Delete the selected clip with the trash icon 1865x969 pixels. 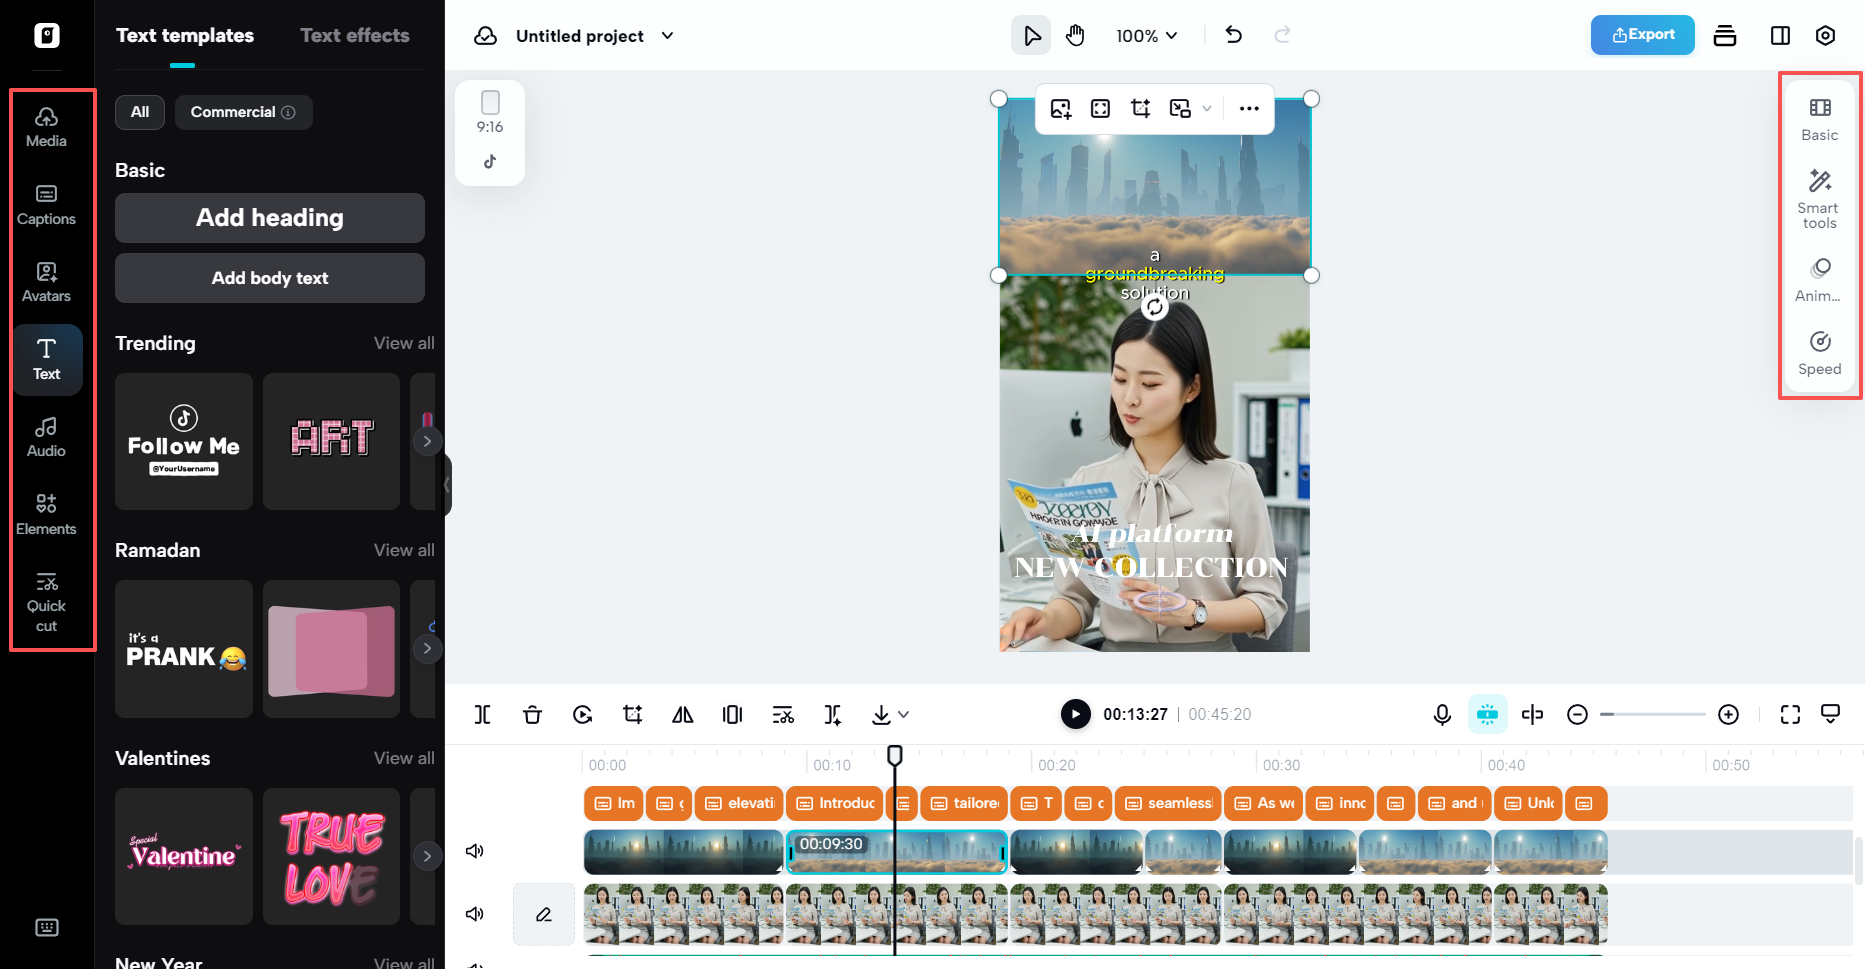click(532, 714)
